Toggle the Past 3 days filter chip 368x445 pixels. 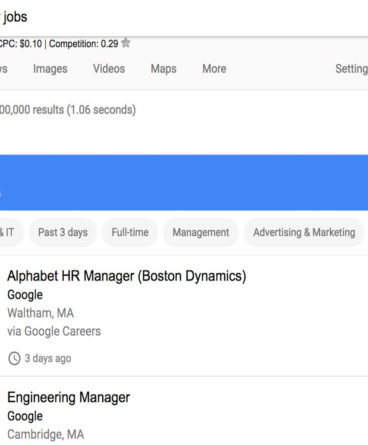[63, 232]
